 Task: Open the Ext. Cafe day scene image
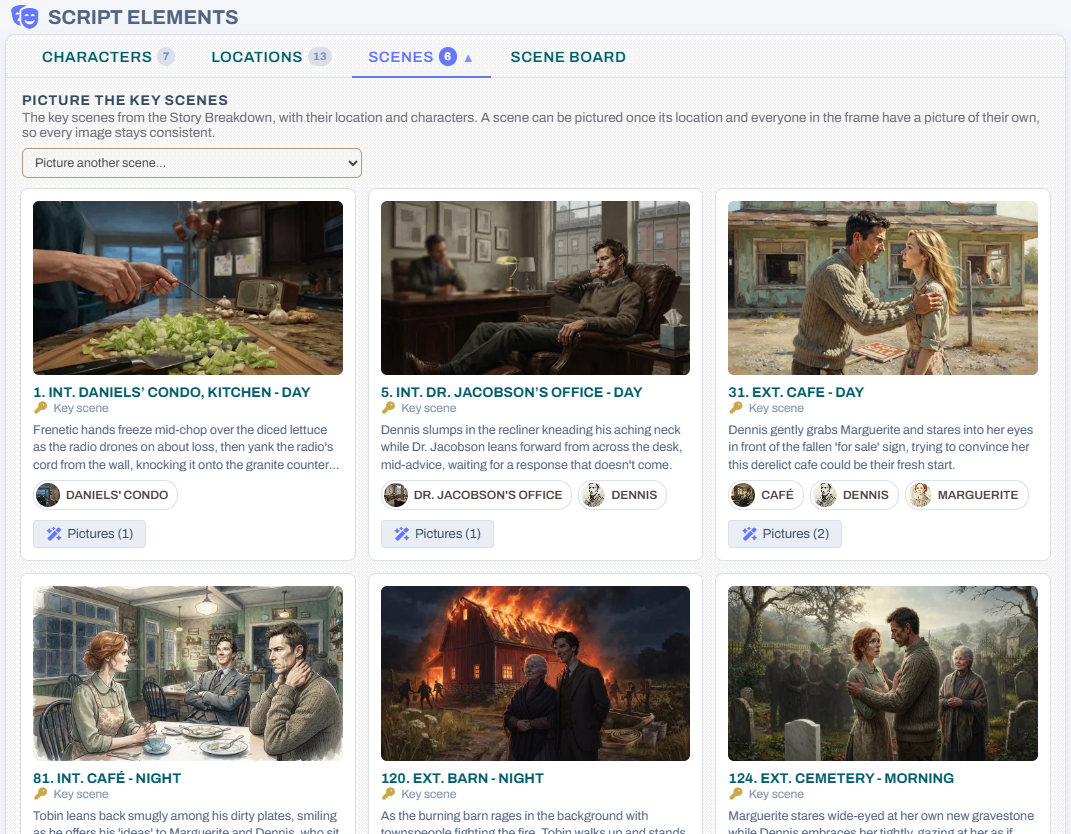(x=882, y=288)
